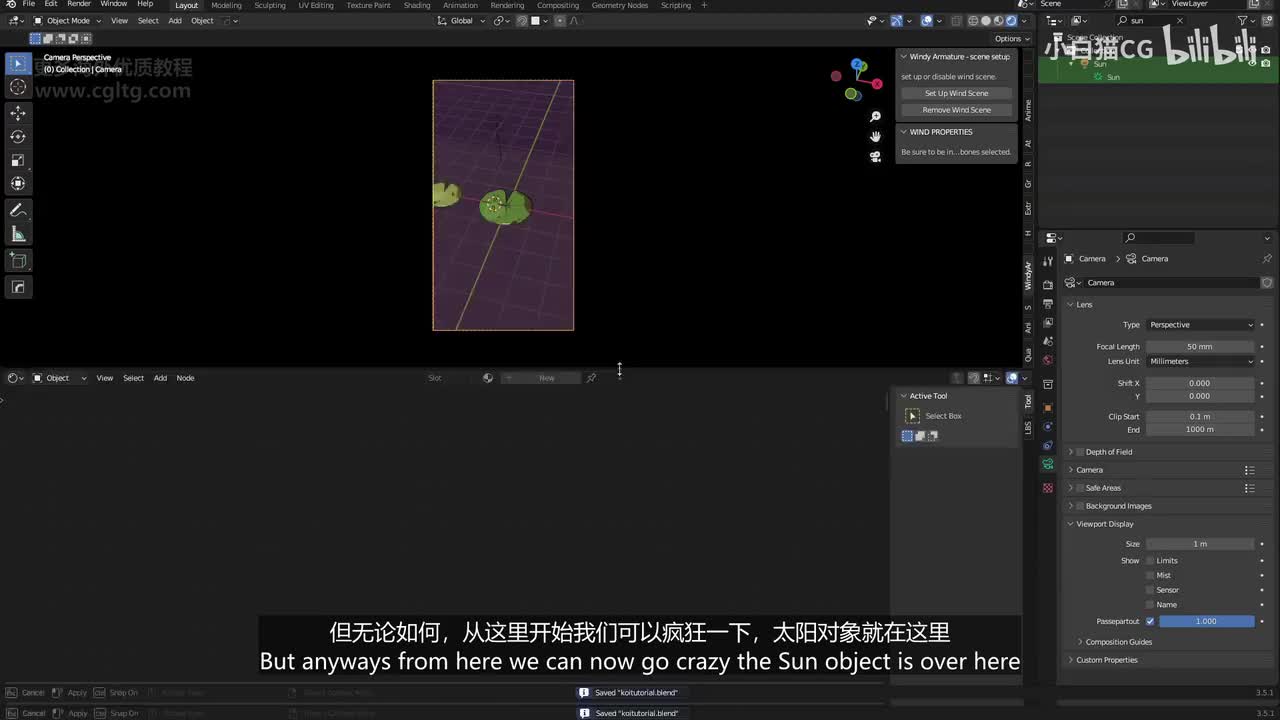This screenshot has width=1280, height=720.
Task: Click the New material button in node editor
Action: (x=541, y=378)
